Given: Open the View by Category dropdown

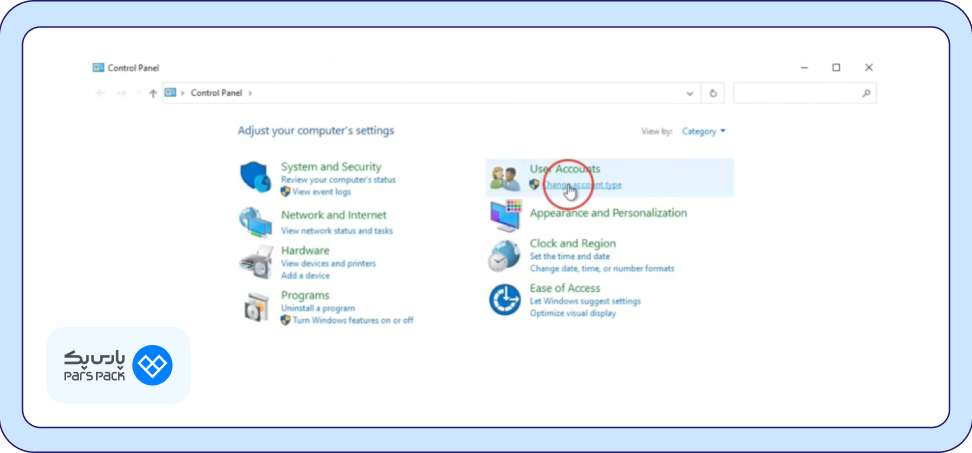Looking at the screenshot, I should coord(704,131).
